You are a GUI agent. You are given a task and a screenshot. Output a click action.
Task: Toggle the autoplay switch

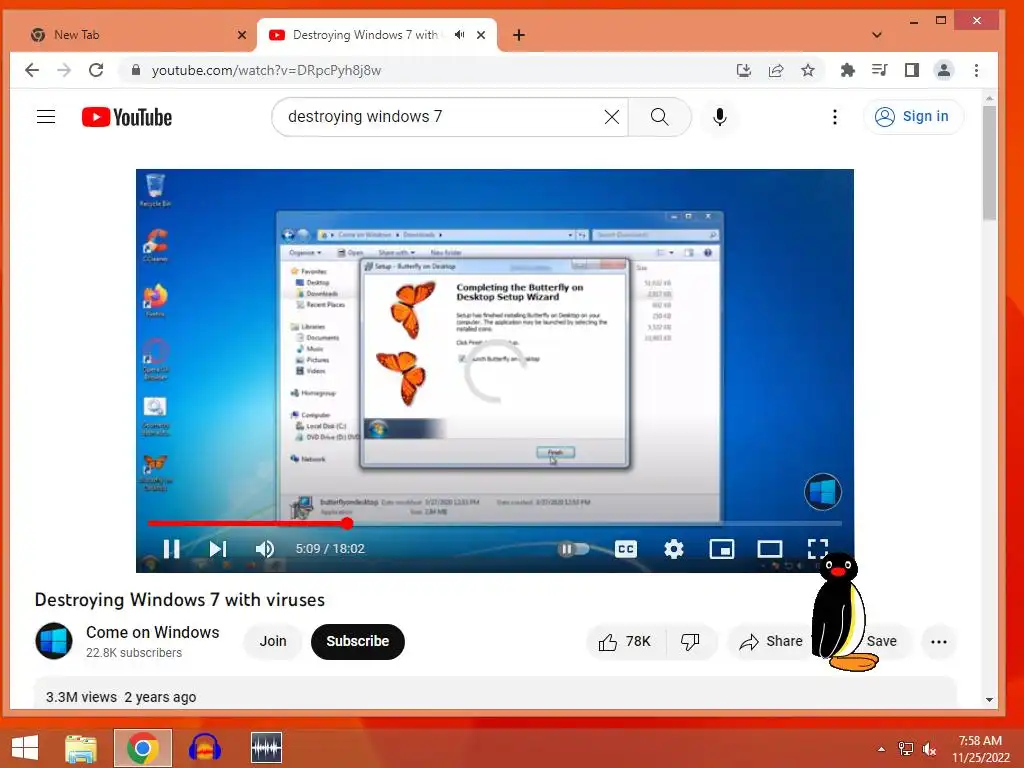(573, 549)
